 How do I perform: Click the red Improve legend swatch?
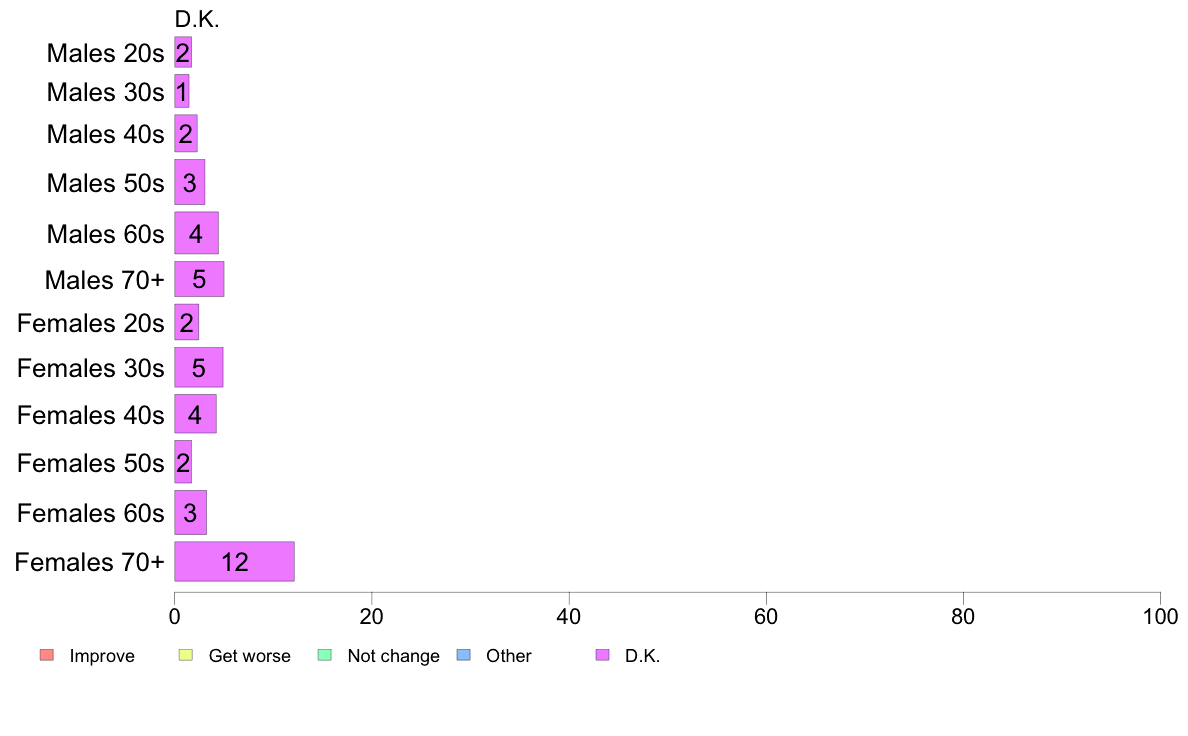click(x=47, y=655)
